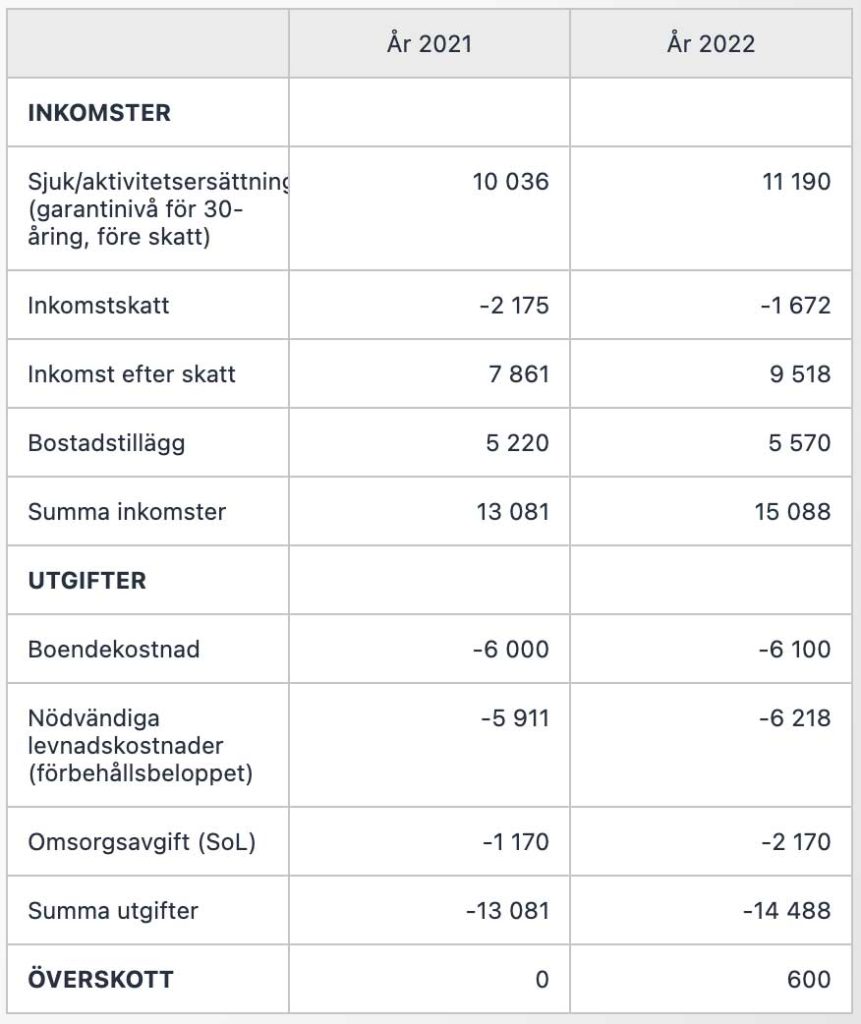Select the -2 175 income tax cell
This screenshot has height=1024, width=861.
coord(513,305)
